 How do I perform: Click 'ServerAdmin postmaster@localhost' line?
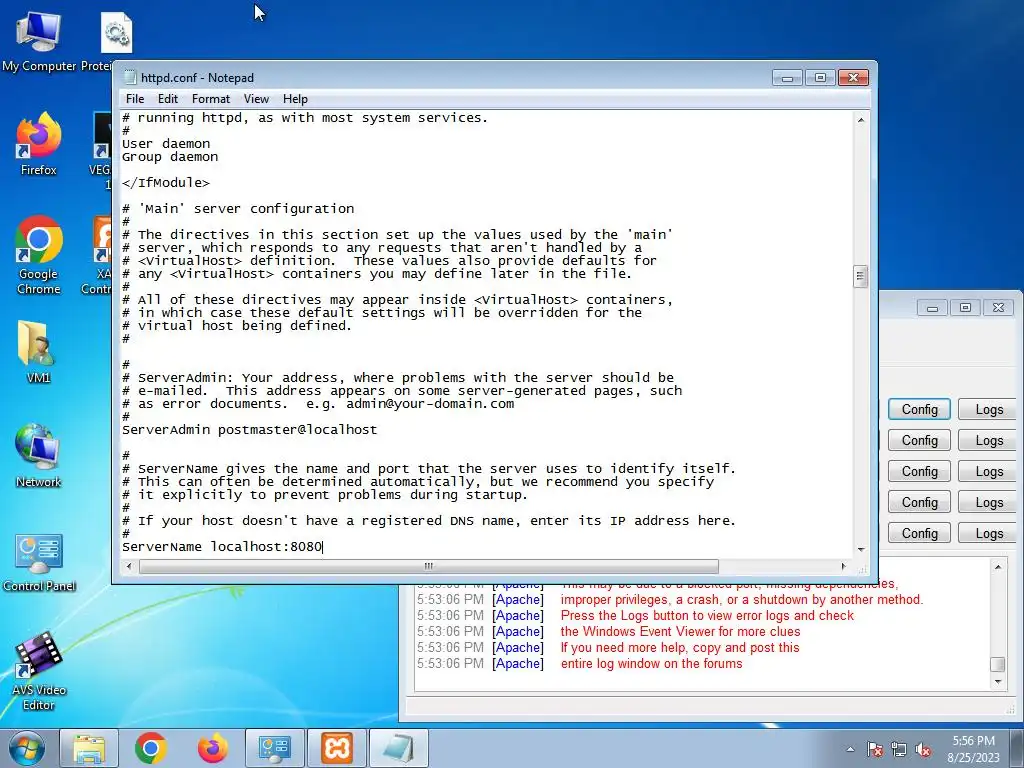click(x=249, y=430)
